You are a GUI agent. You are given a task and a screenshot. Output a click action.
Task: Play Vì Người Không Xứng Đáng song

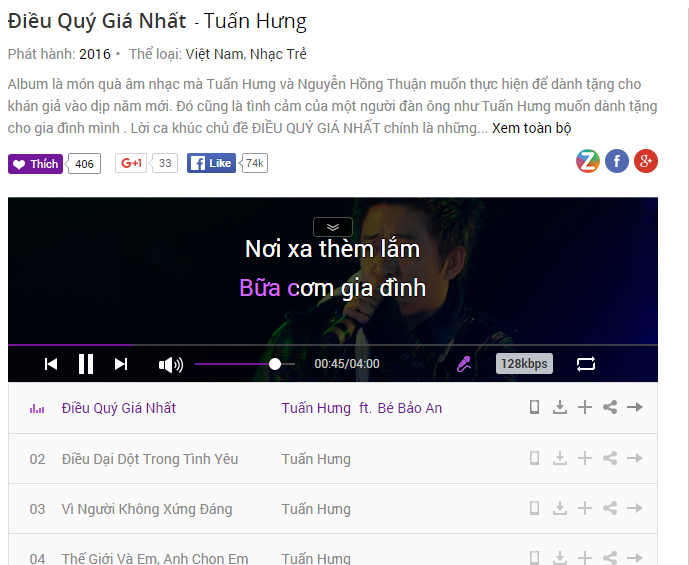click(x=147, y=509)
